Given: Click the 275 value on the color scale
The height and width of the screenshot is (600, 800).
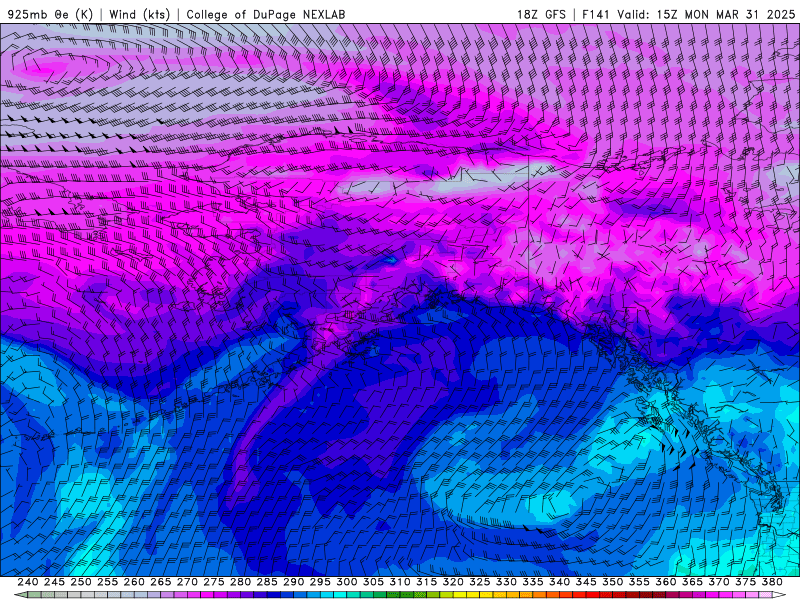Looking at the screenshot, I should point(214,582).
